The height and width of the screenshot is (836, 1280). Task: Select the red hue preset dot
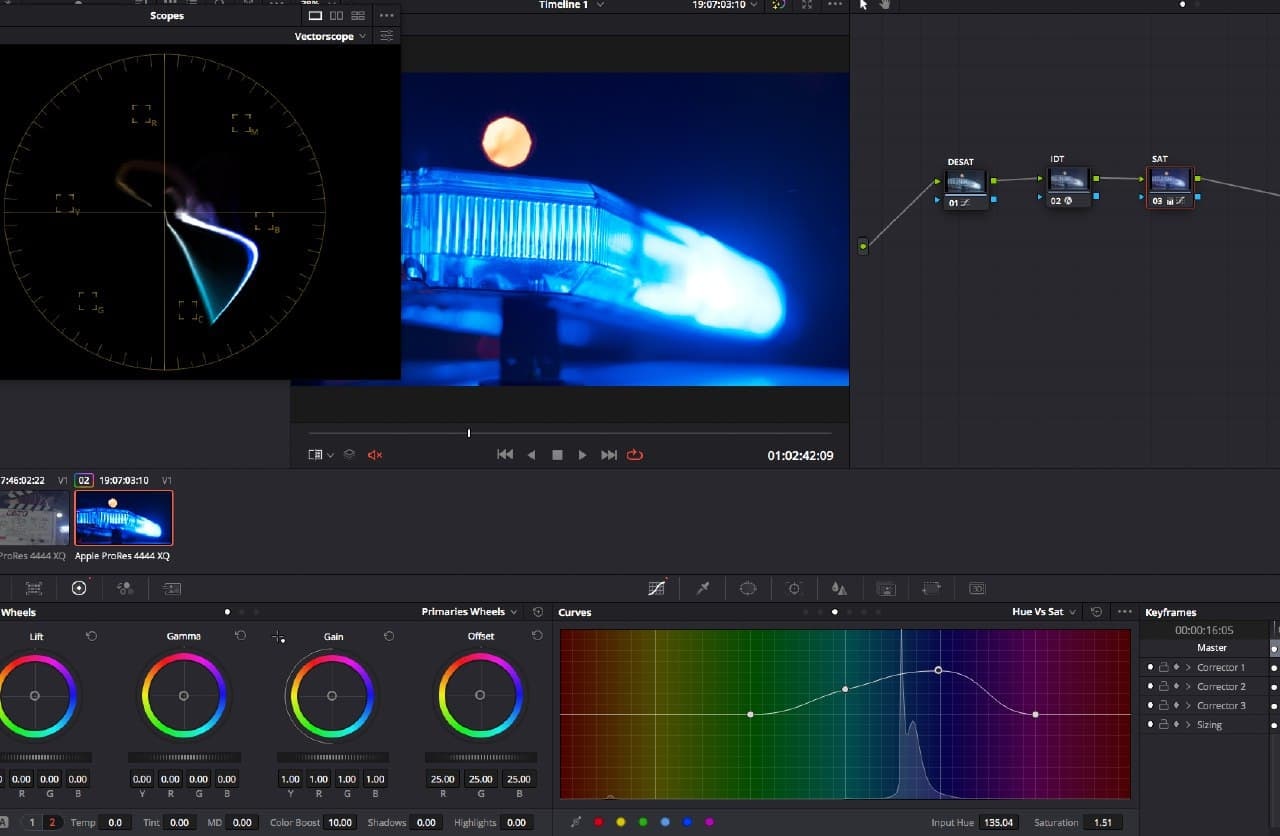coord(599,822)
